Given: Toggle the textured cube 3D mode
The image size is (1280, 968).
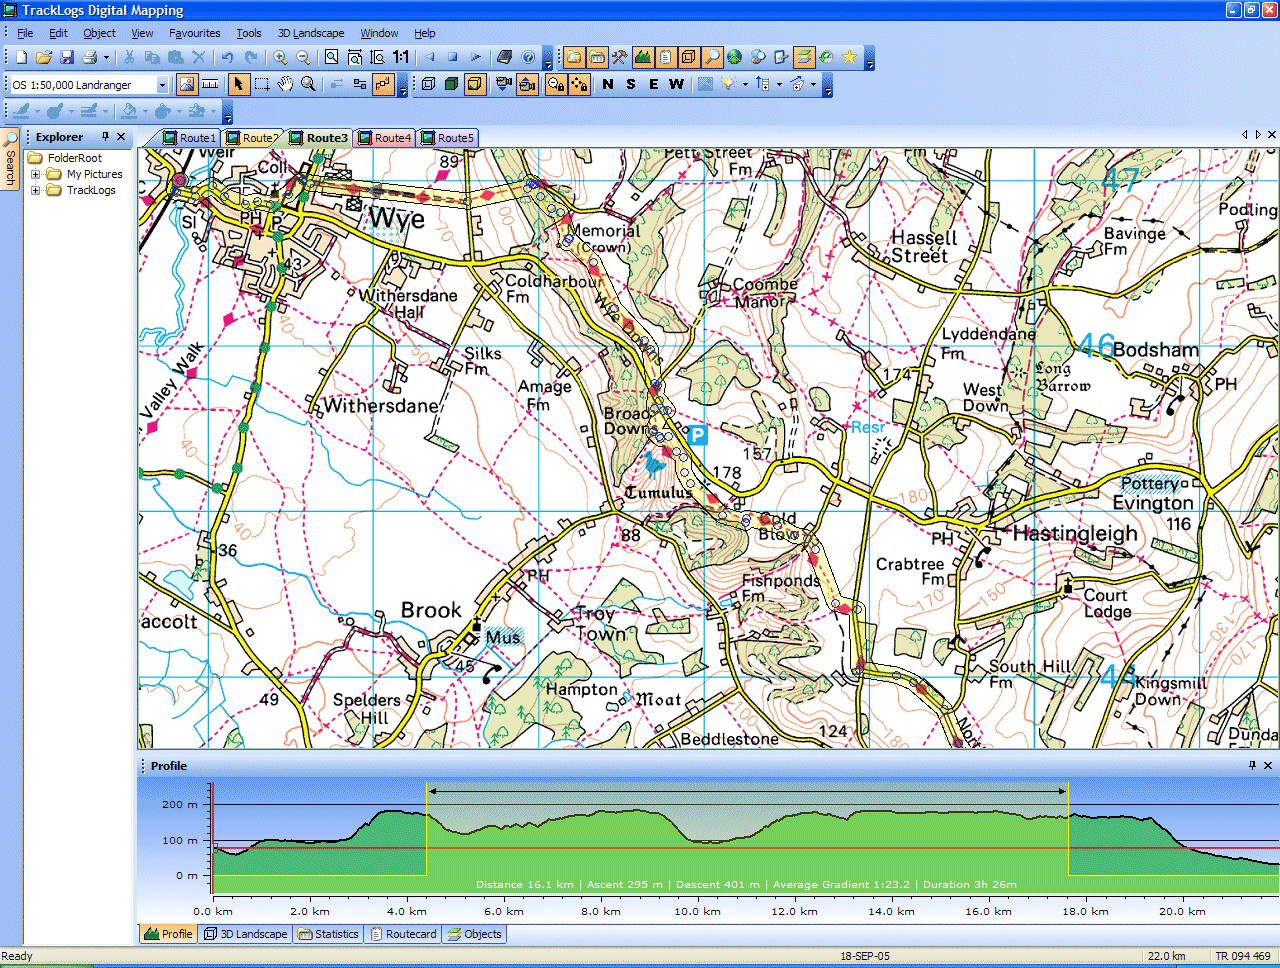Looking at the screenshot, I should [x=475, y=84].
